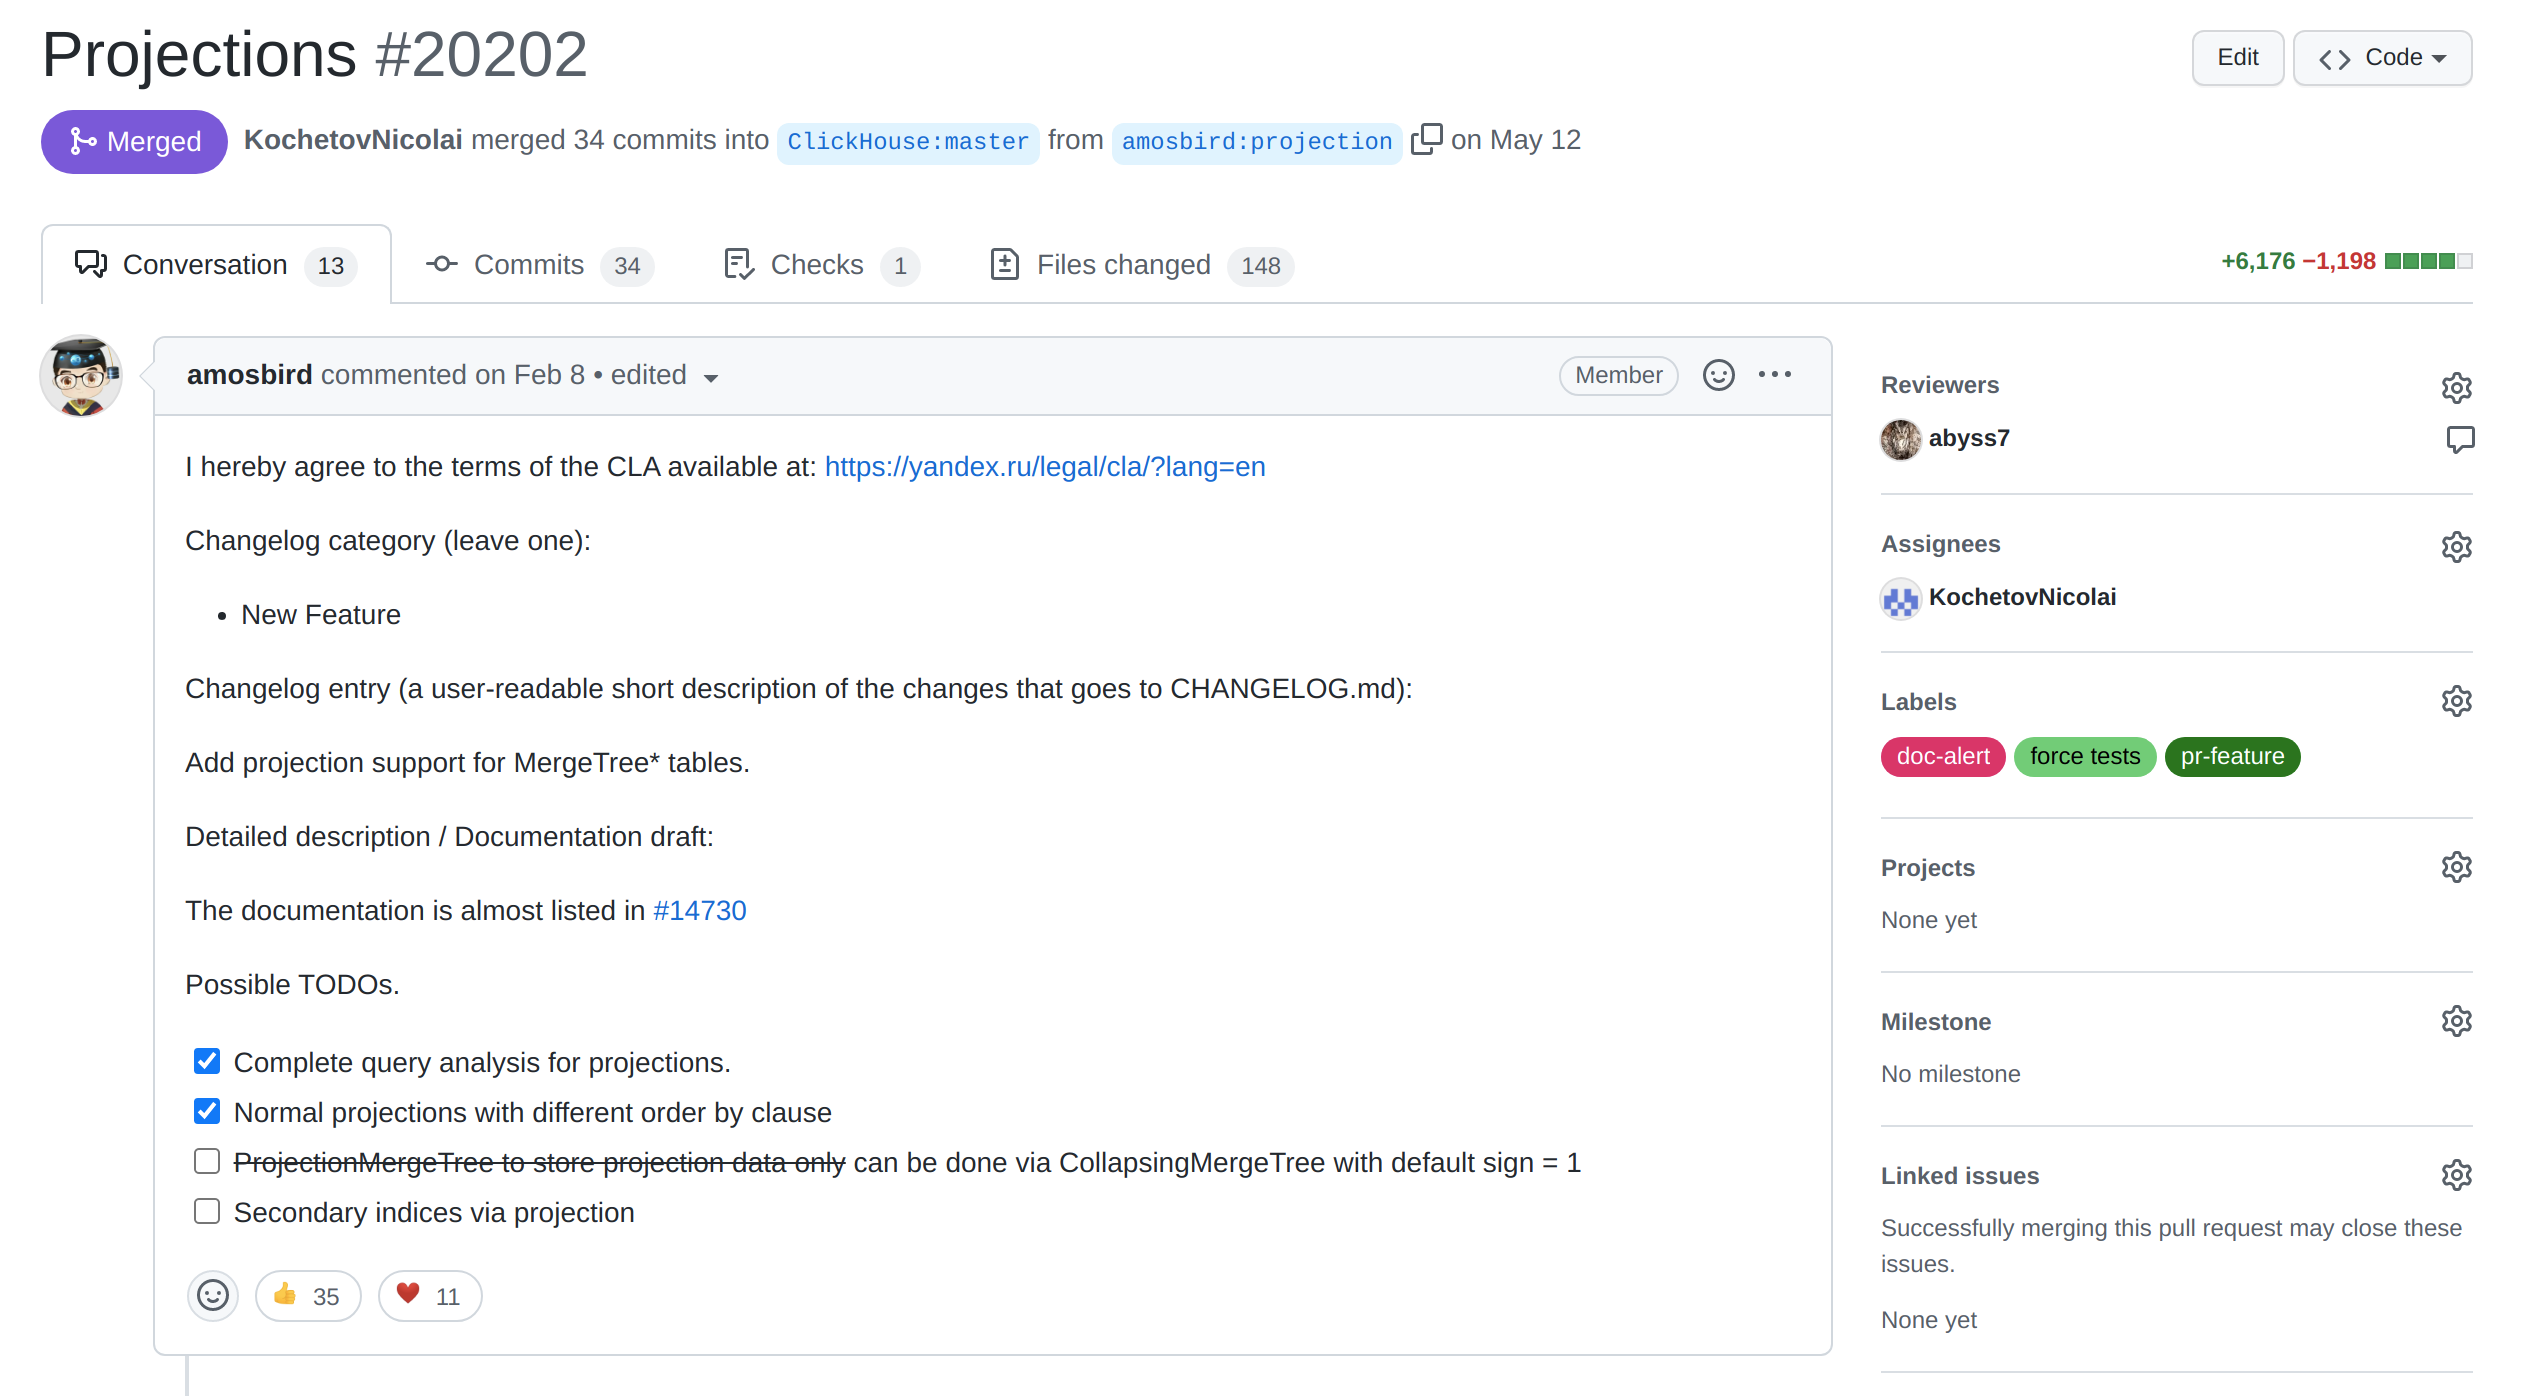Open Milestone settings gear
This screenshot has height=1396, width=2544.
2456,1021
